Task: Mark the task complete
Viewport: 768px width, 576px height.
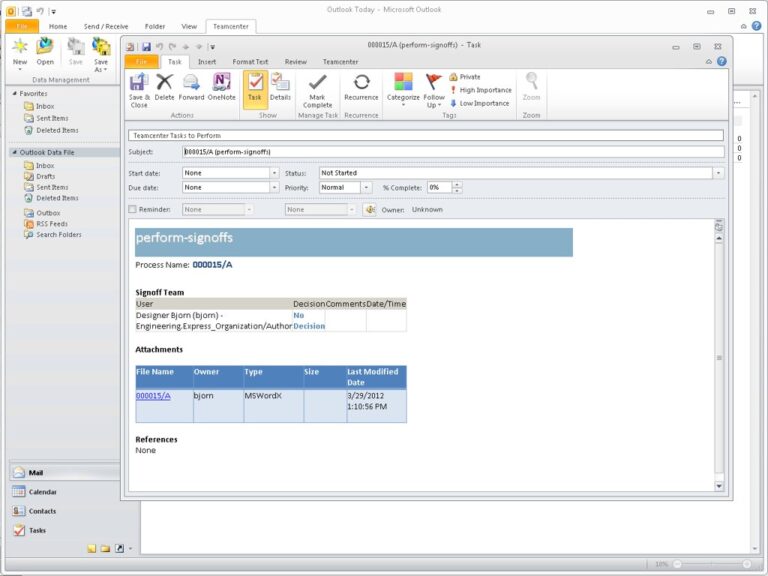Action: pyautogui.click(x=317, y=90)
